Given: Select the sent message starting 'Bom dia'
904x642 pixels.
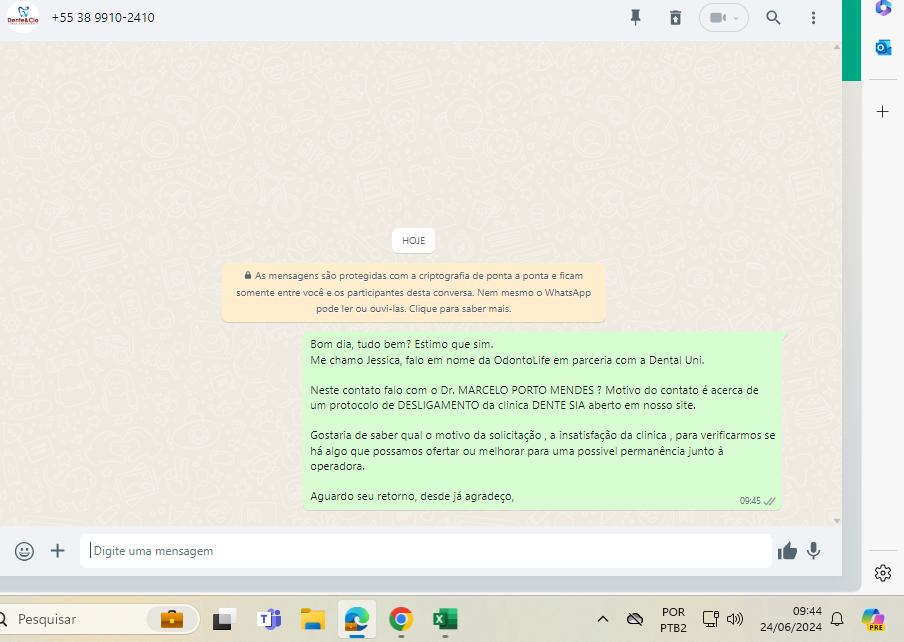Looking at the screenshot, I should [x=542, y=421].
